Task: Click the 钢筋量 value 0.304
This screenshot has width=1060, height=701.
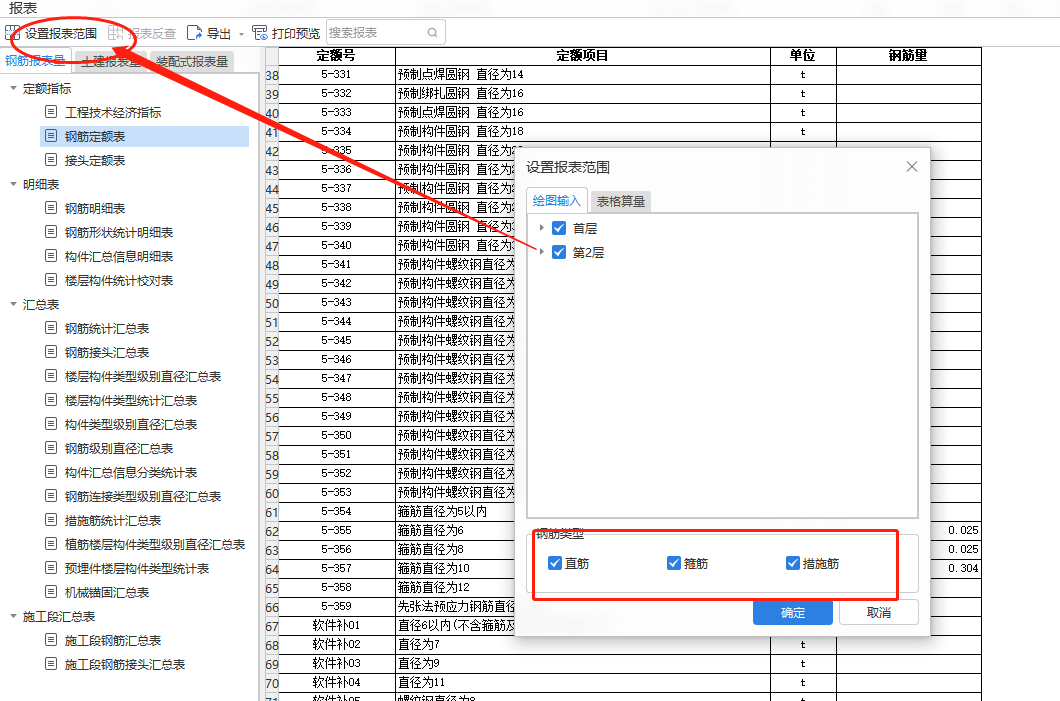Action: pyautogui.click(x=963, y=569)
